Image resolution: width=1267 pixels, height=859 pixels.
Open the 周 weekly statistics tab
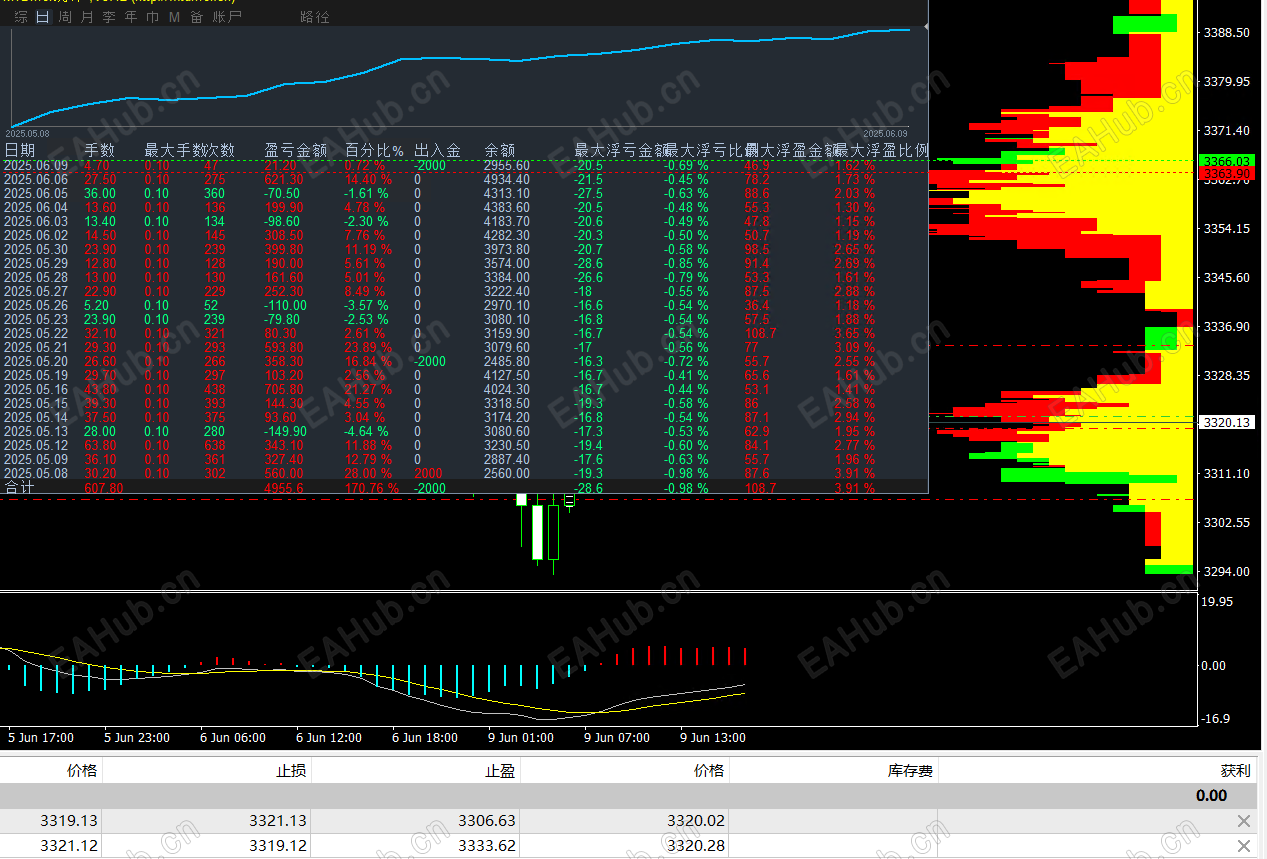pyautogui.click(x=65, y=17)
